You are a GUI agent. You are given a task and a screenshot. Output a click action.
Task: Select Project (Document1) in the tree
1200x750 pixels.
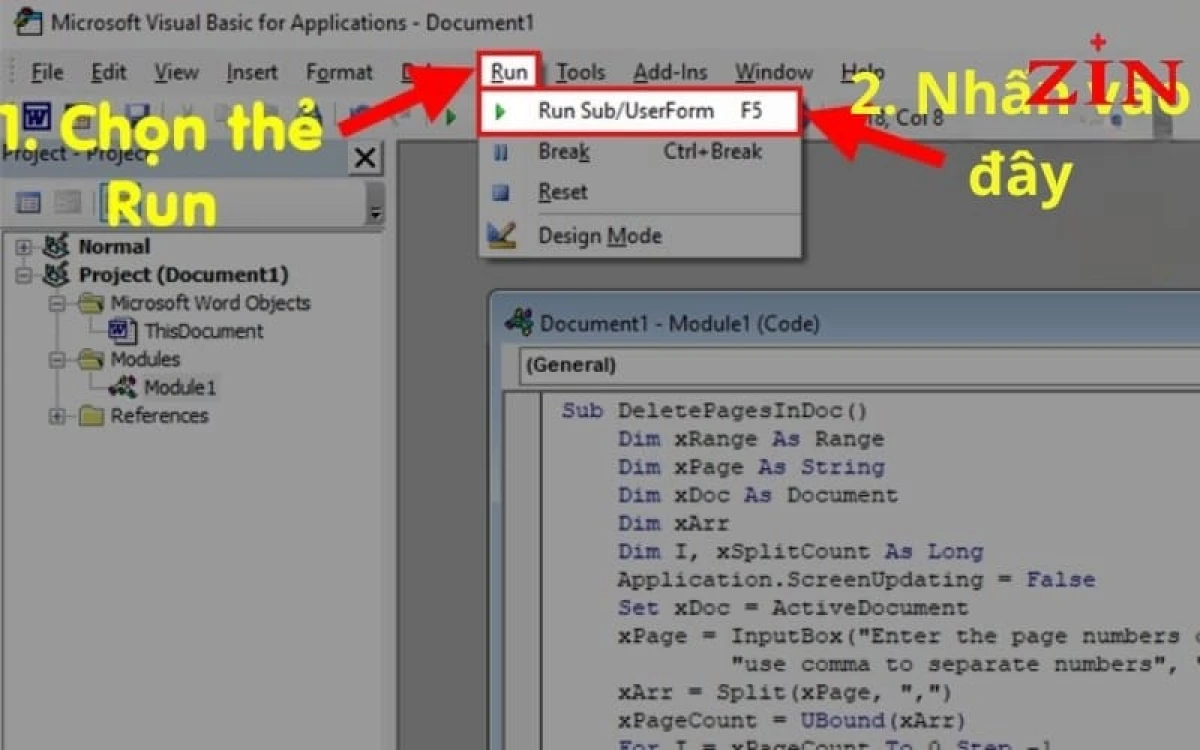183,275
